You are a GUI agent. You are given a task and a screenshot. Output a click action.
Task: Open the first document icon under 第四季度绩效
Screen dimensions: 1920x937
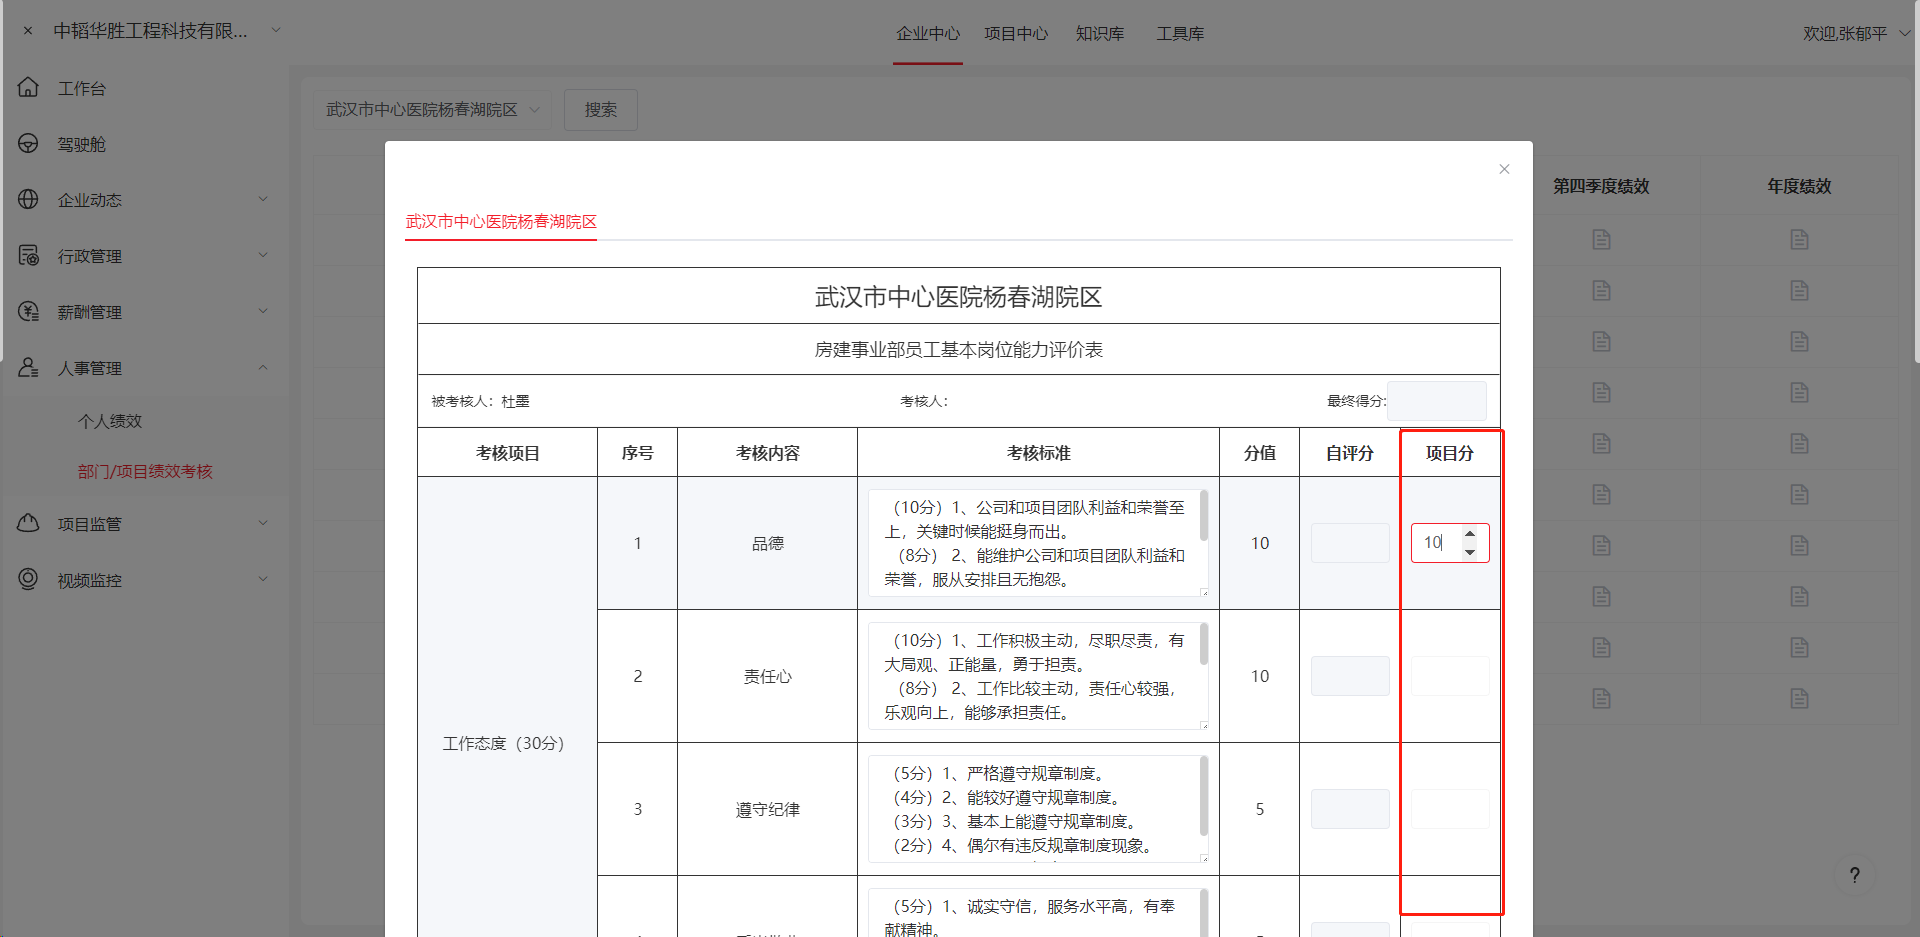coord(1601,239)
